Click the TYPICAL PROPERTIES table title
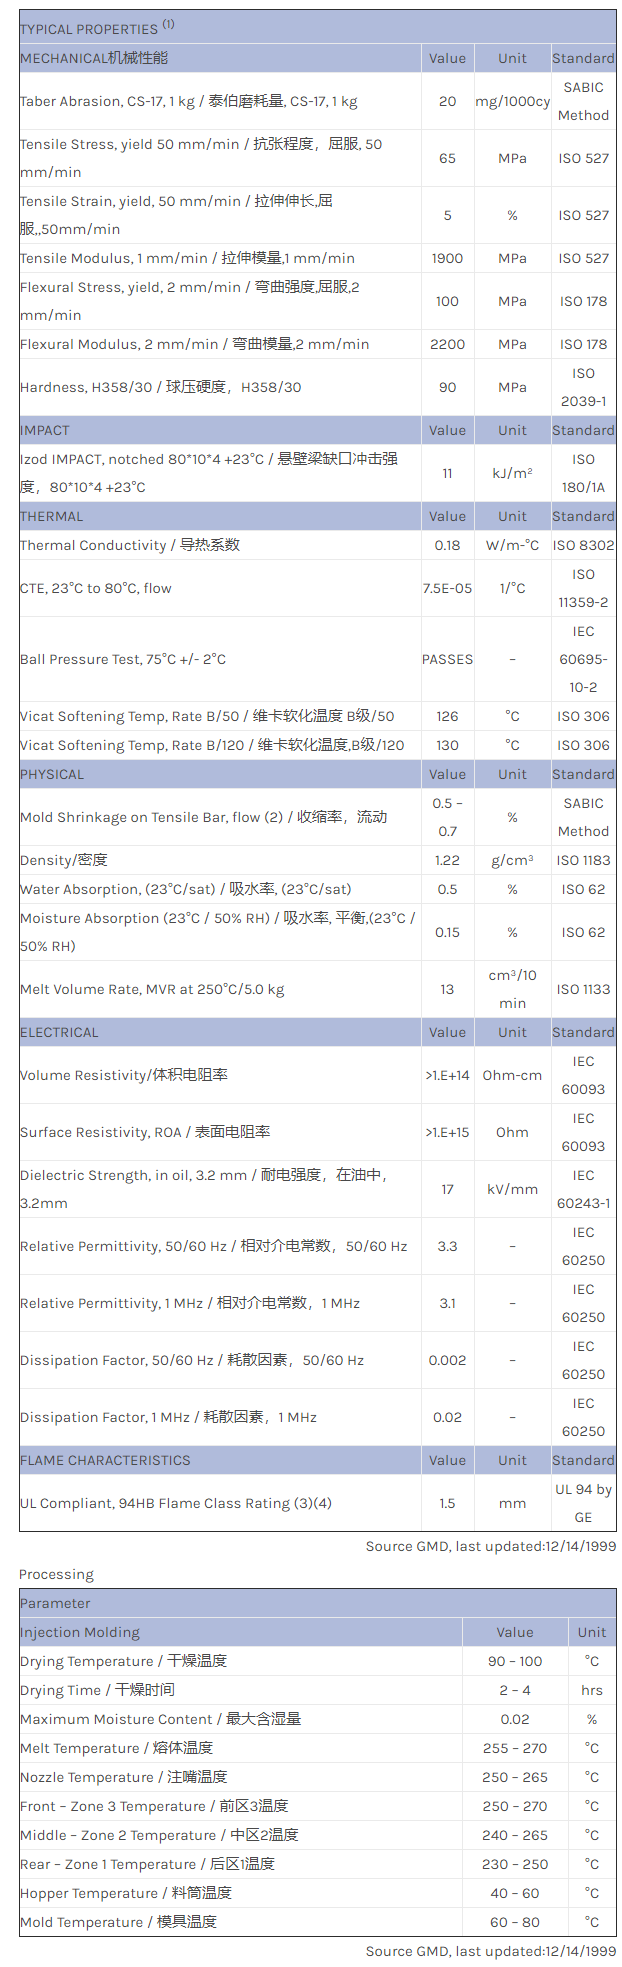 coord(97,28)
